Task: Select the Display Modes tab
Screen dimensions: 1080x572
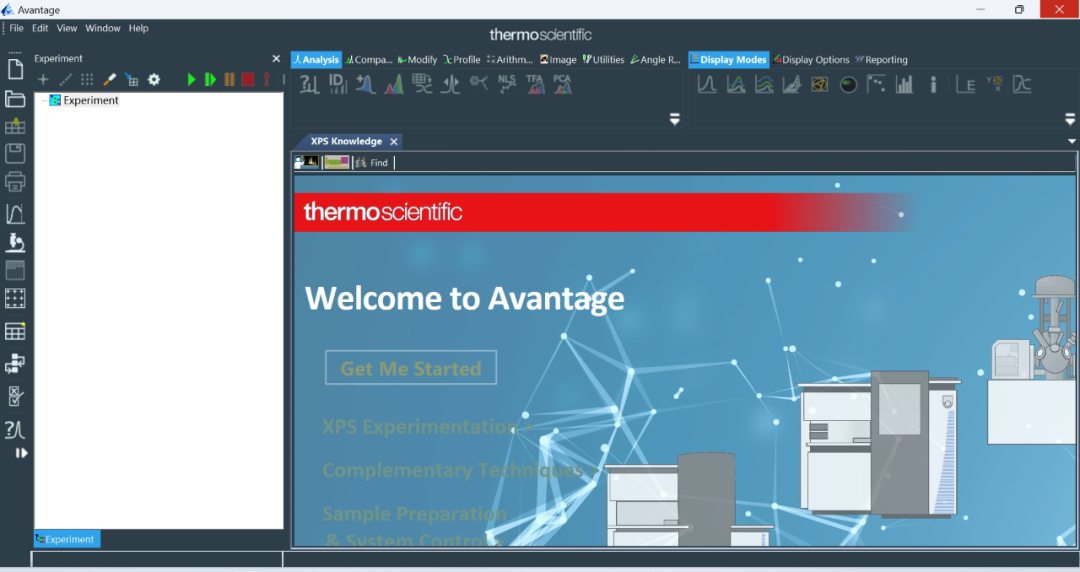Action: 728,59
